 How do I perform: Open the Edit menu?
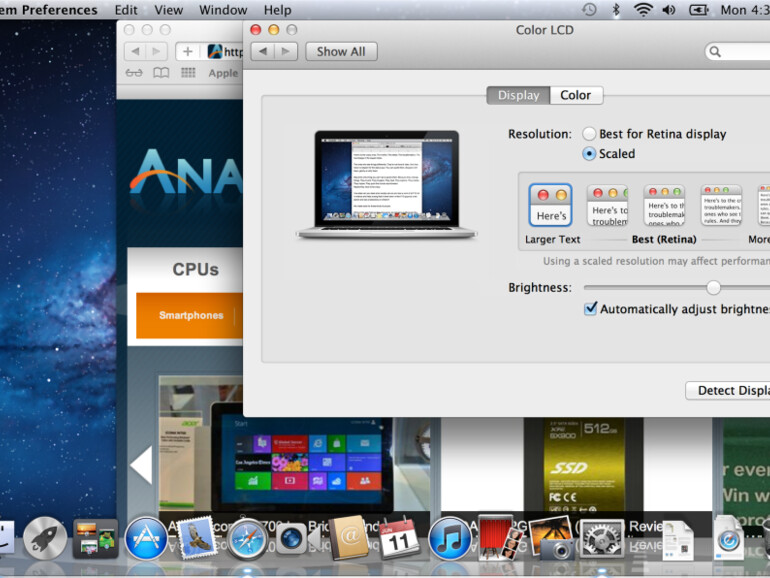point(126,10)
